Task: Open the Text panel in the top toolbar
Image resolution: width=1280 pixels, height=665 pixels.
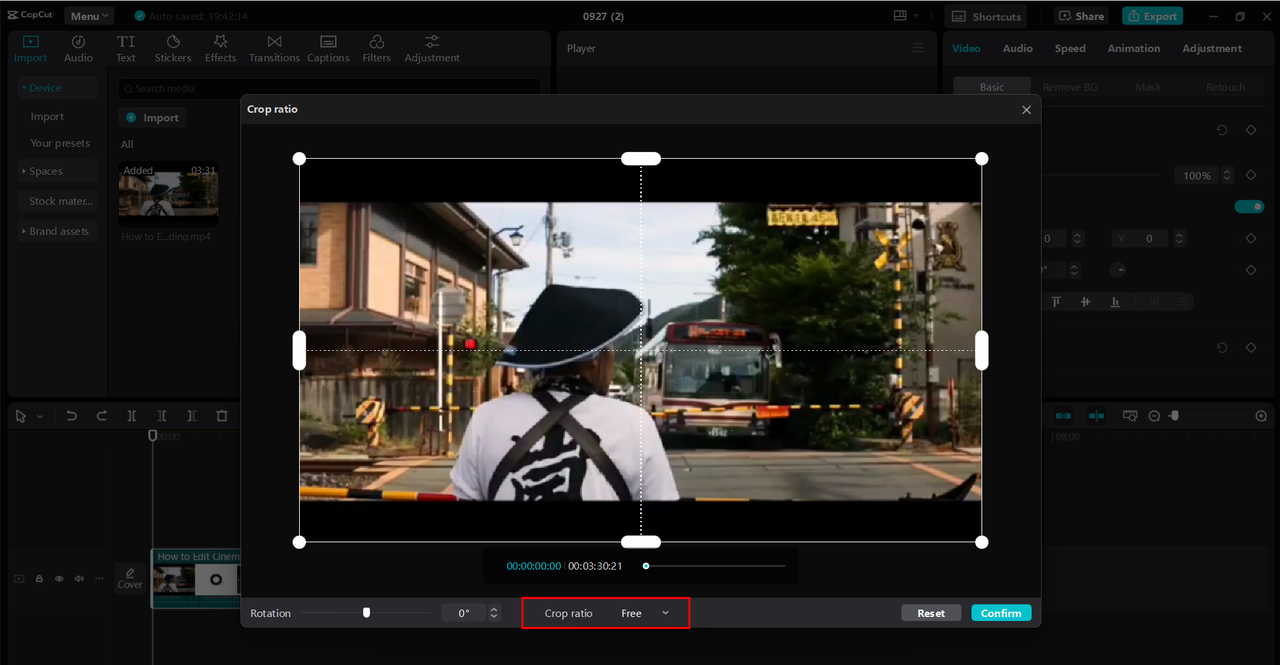Action: 126,48
